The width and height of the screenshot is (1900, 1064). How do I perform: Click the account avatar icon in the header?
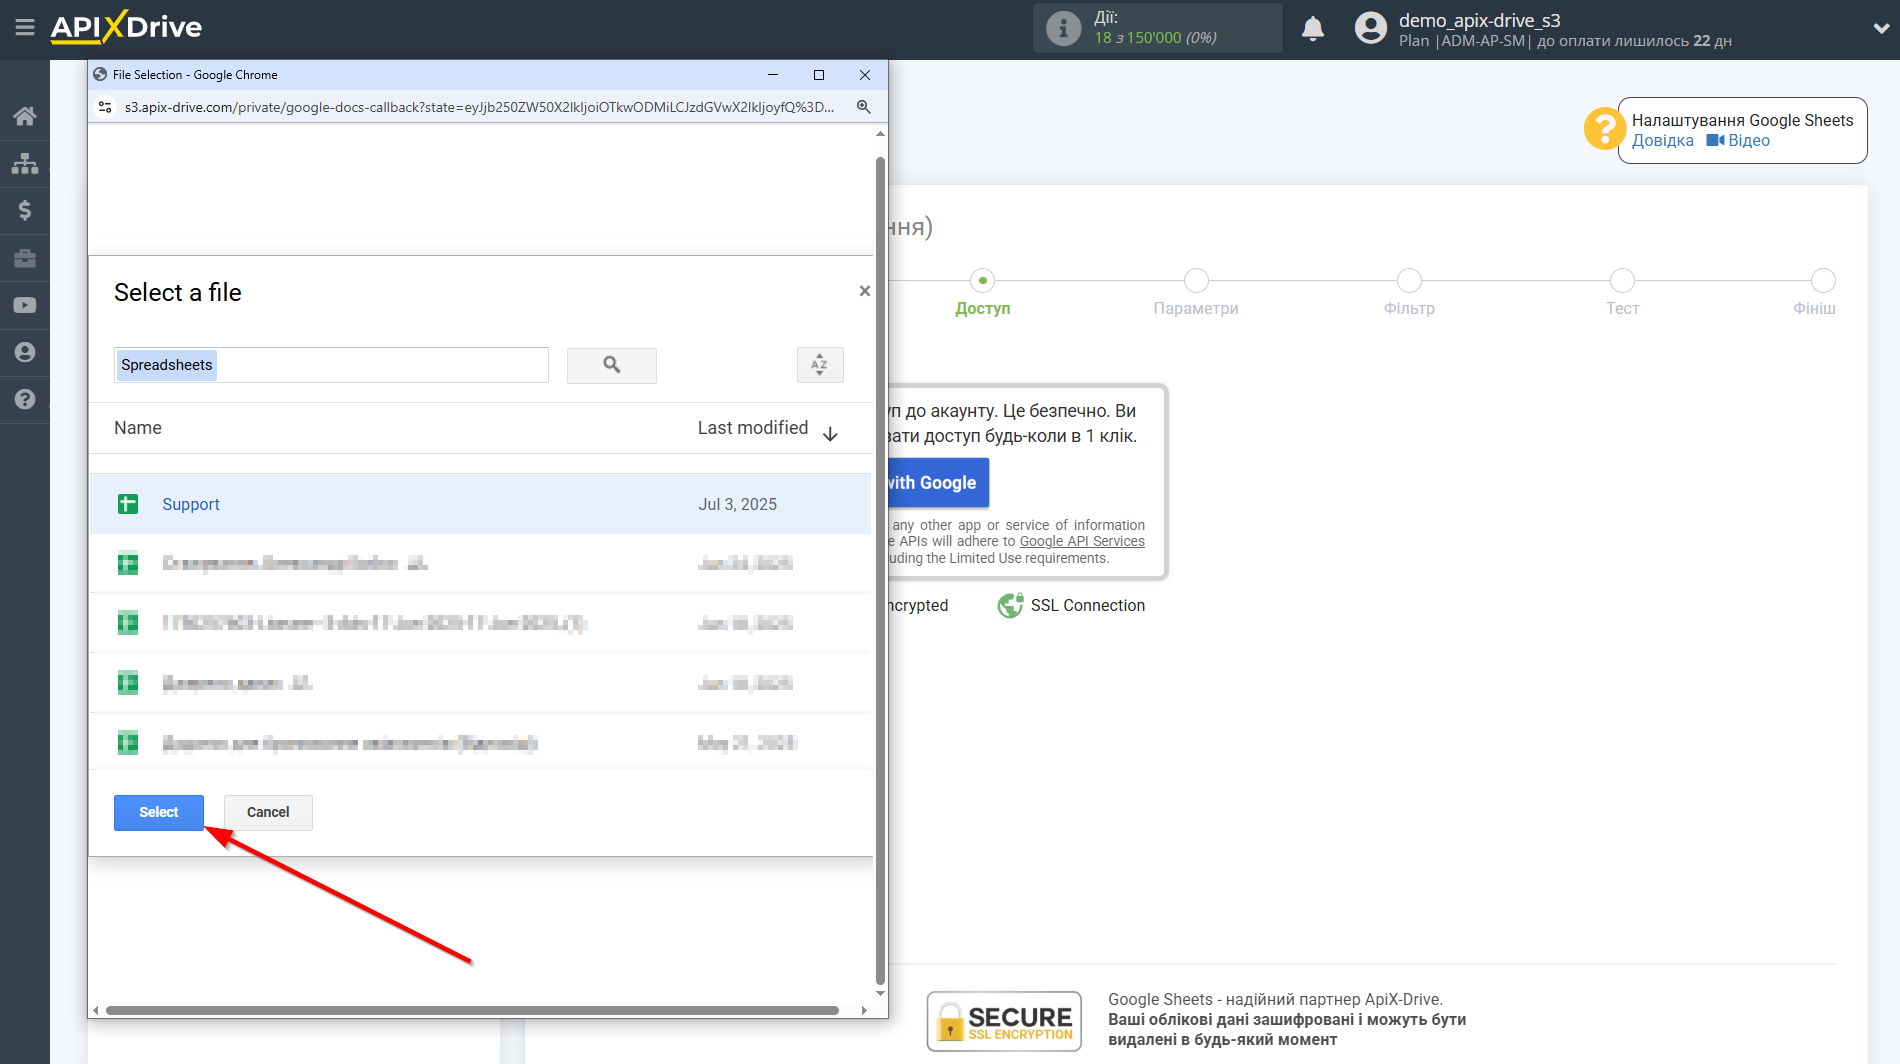coord(1370,28)
